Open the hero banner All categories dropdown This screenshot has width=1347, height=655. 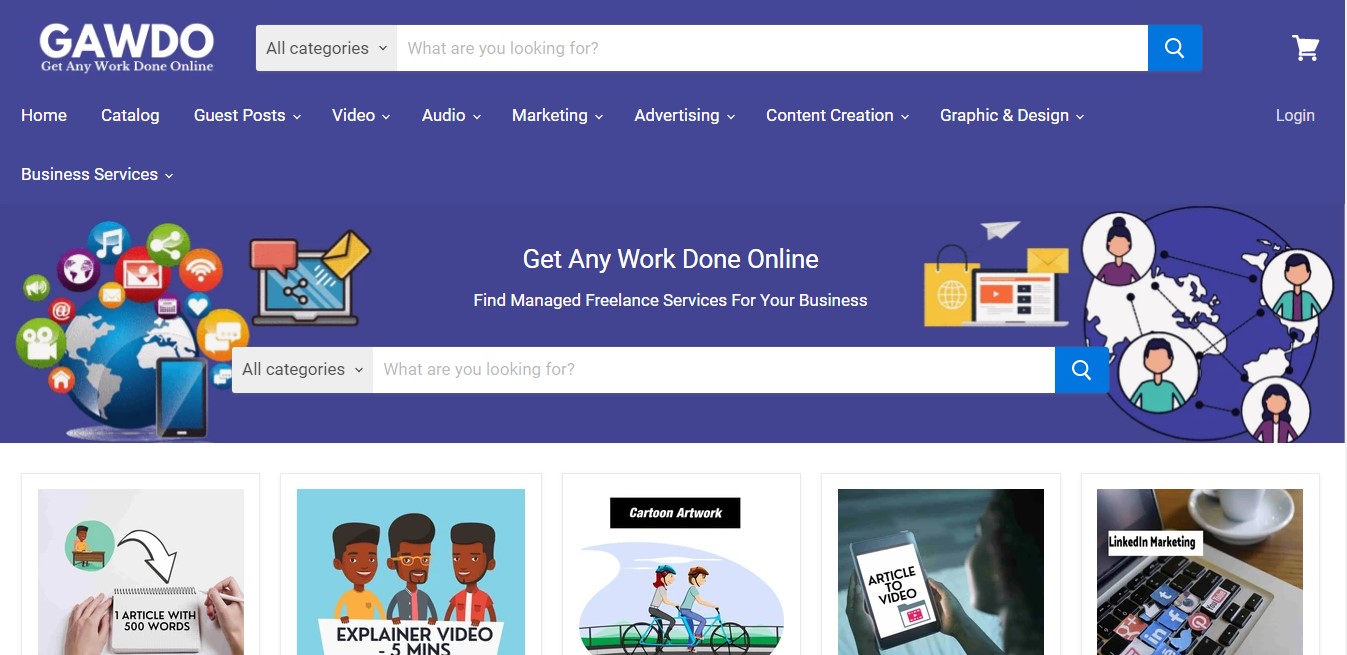pyautogui.click(x=302, y=370)
